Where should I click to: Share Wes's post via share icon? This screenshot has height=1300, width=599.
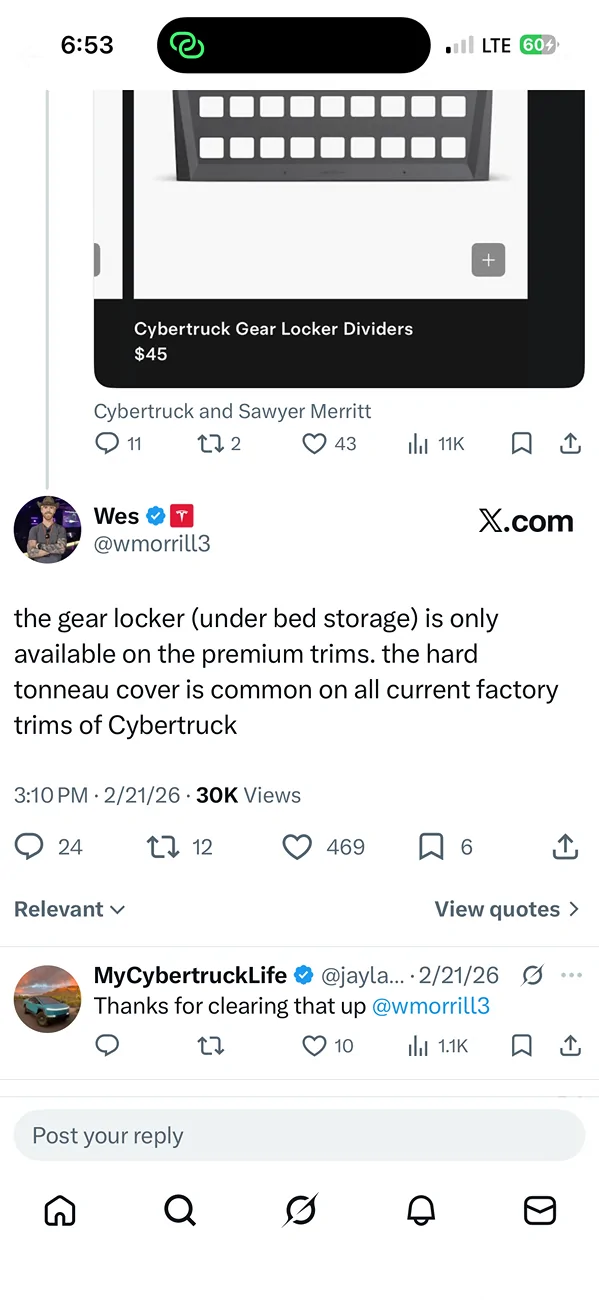pos(565,847)
